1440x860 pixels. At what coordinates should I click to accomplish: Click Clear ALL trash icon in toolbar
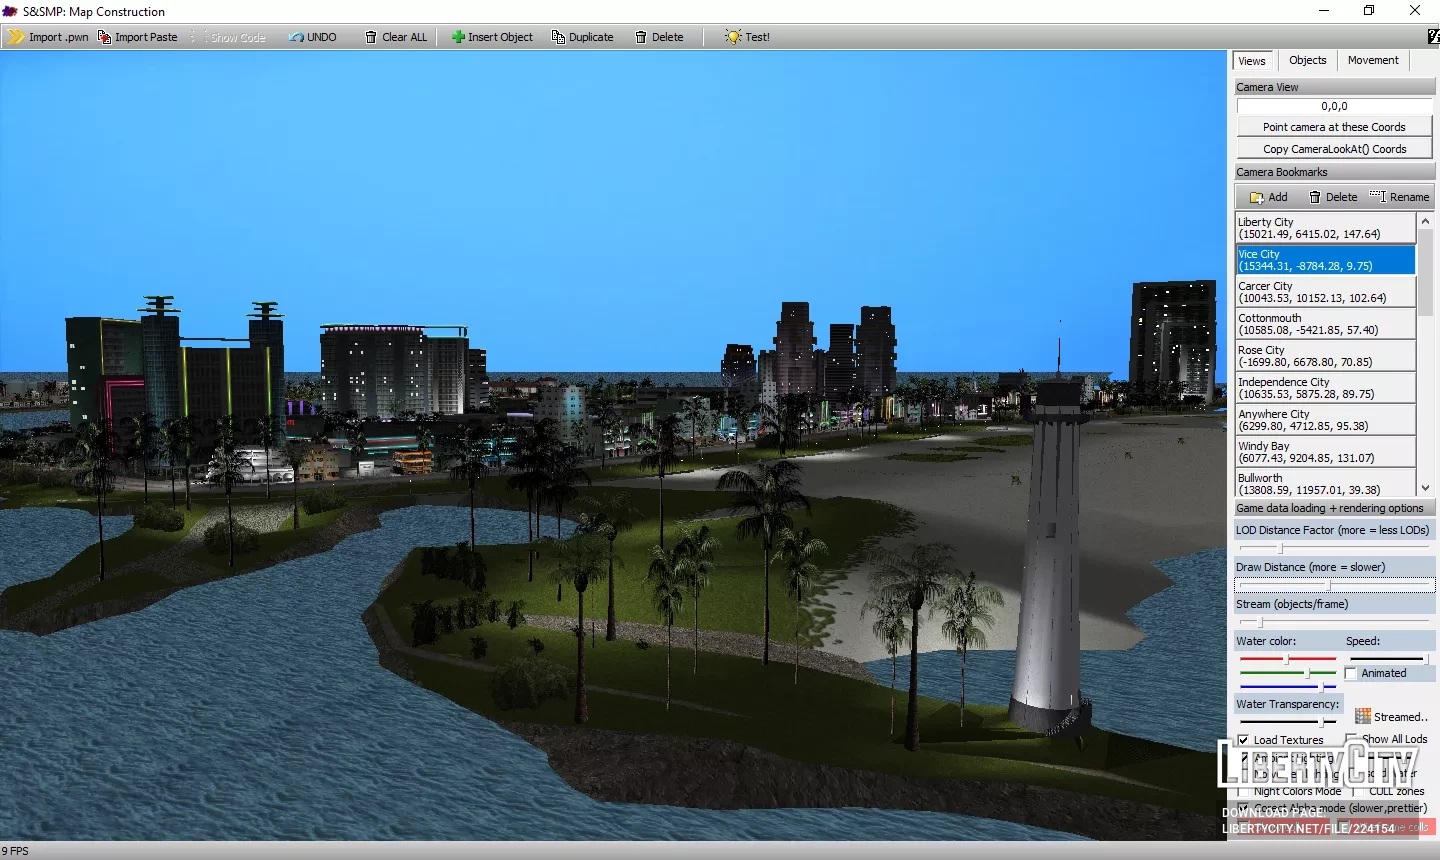coord(371,37)
